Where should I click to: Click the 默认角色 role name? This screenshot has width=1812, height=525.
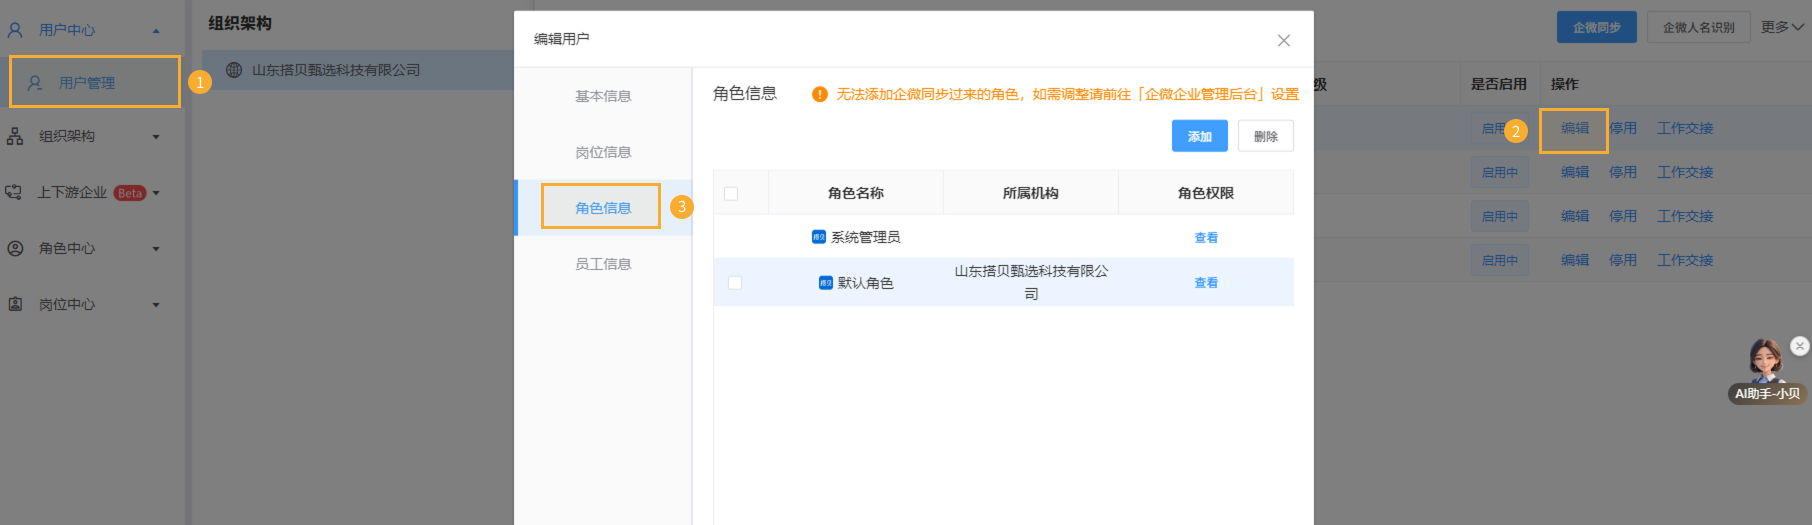point(866,283)
